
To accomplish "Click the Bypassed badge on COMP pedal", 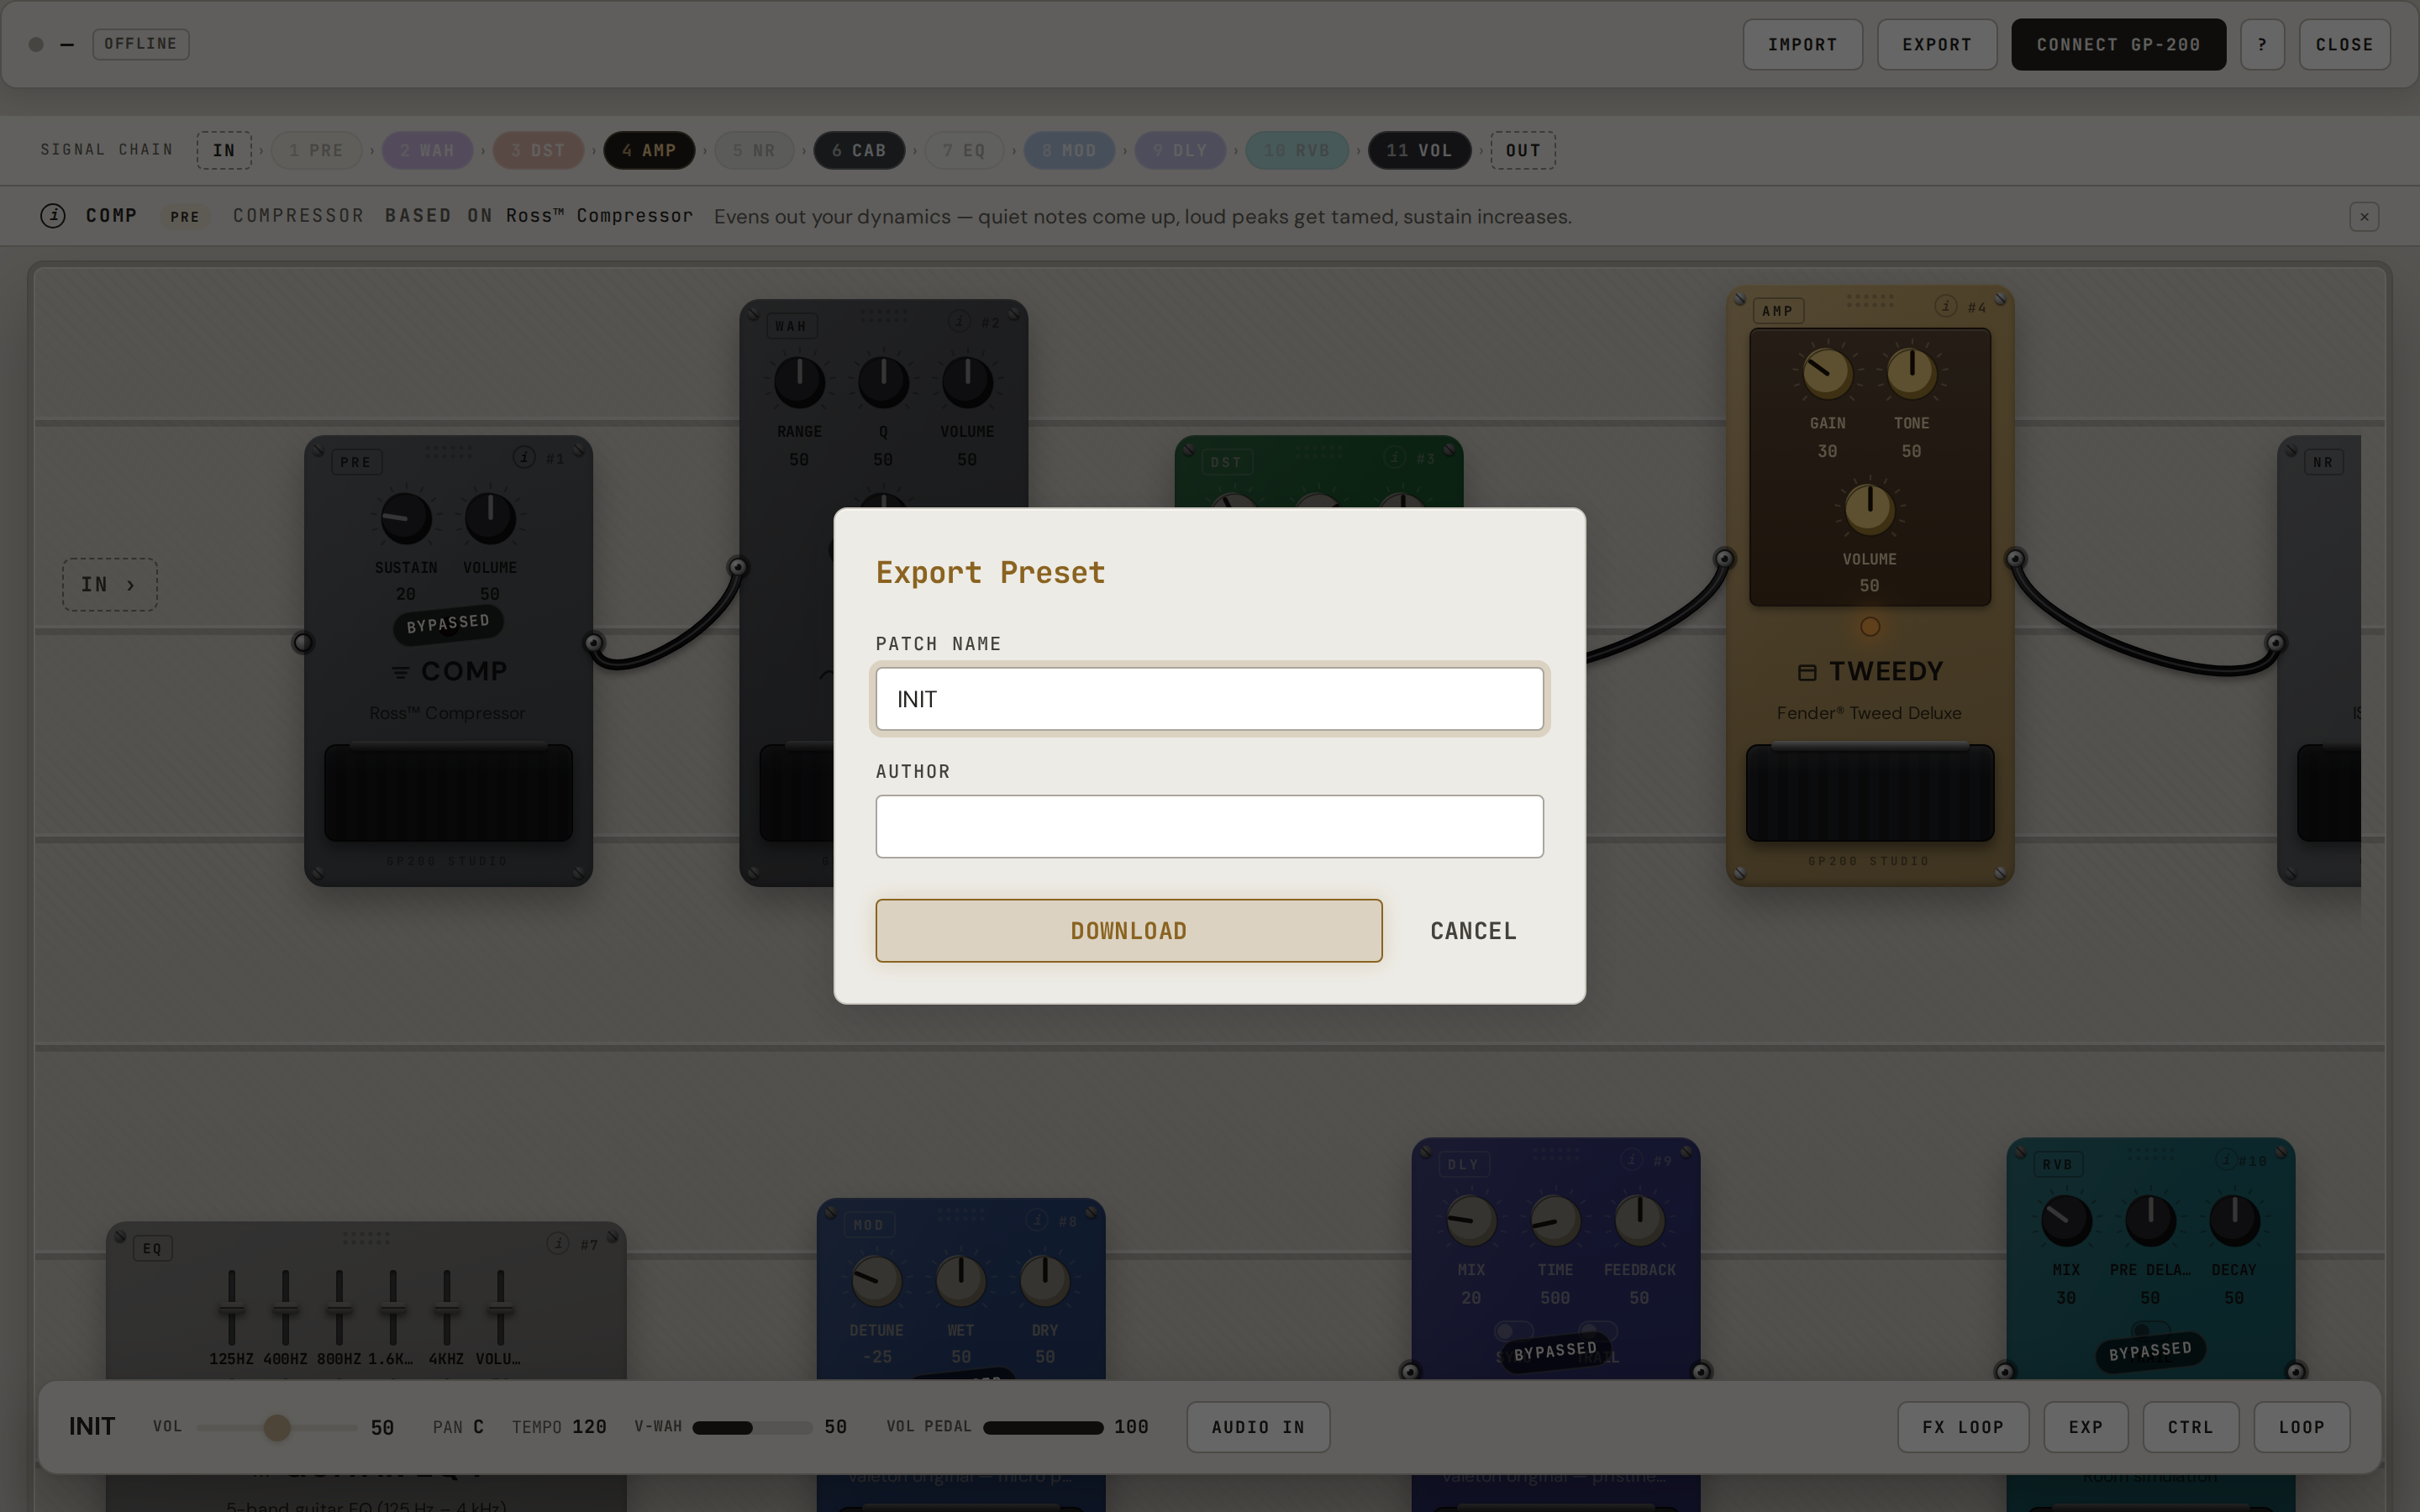I will click(x=448, y=624).
